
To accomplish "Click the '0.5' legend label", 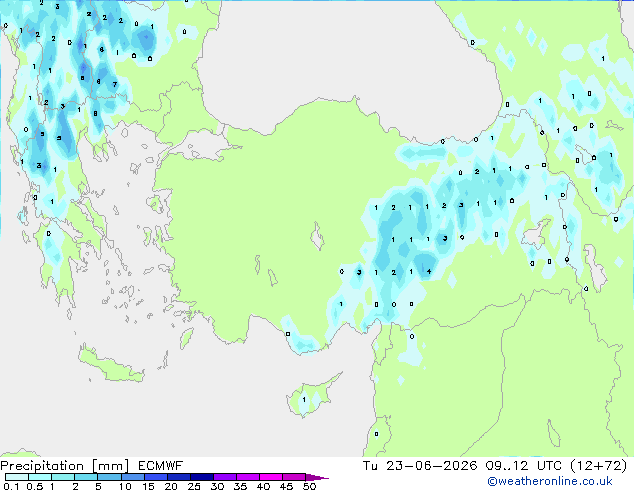I will (x=34, y=486).
